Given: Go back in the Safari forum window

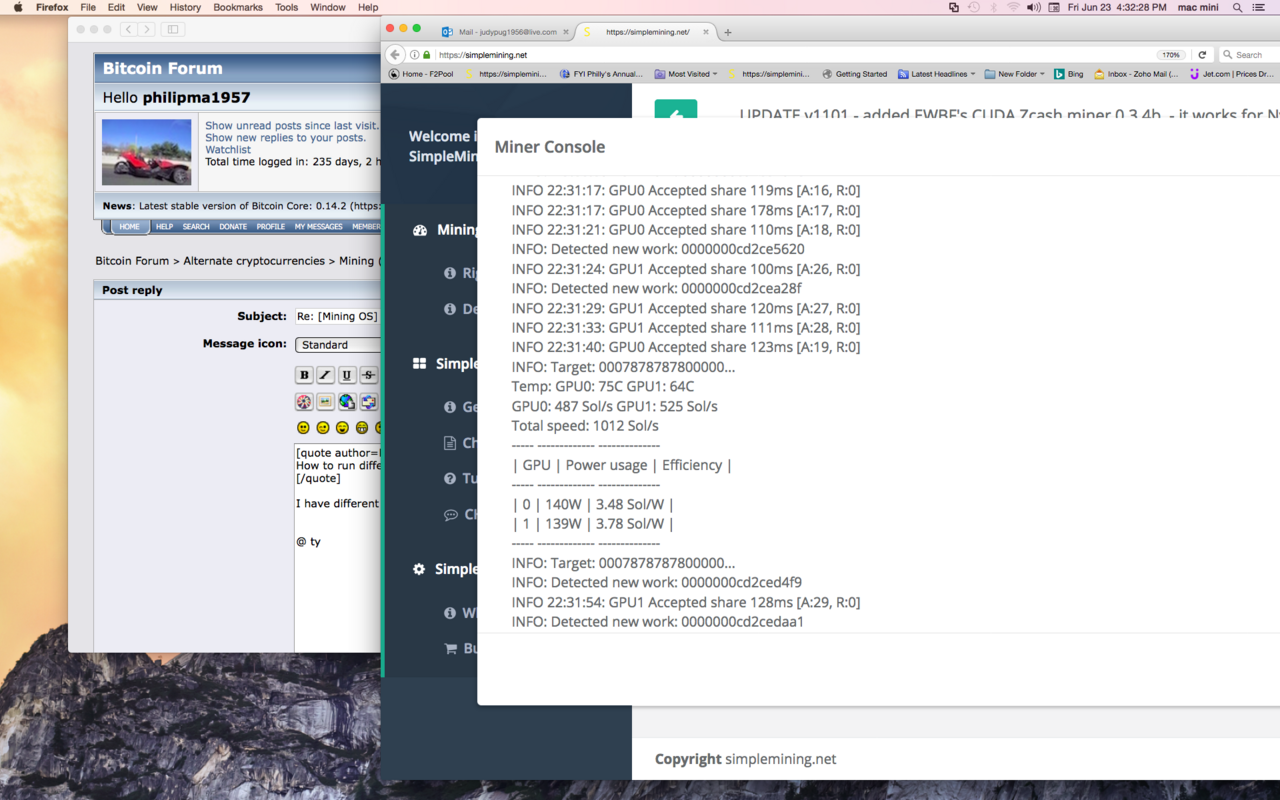Looking at the screenshot, I should (x=128, y=30).
